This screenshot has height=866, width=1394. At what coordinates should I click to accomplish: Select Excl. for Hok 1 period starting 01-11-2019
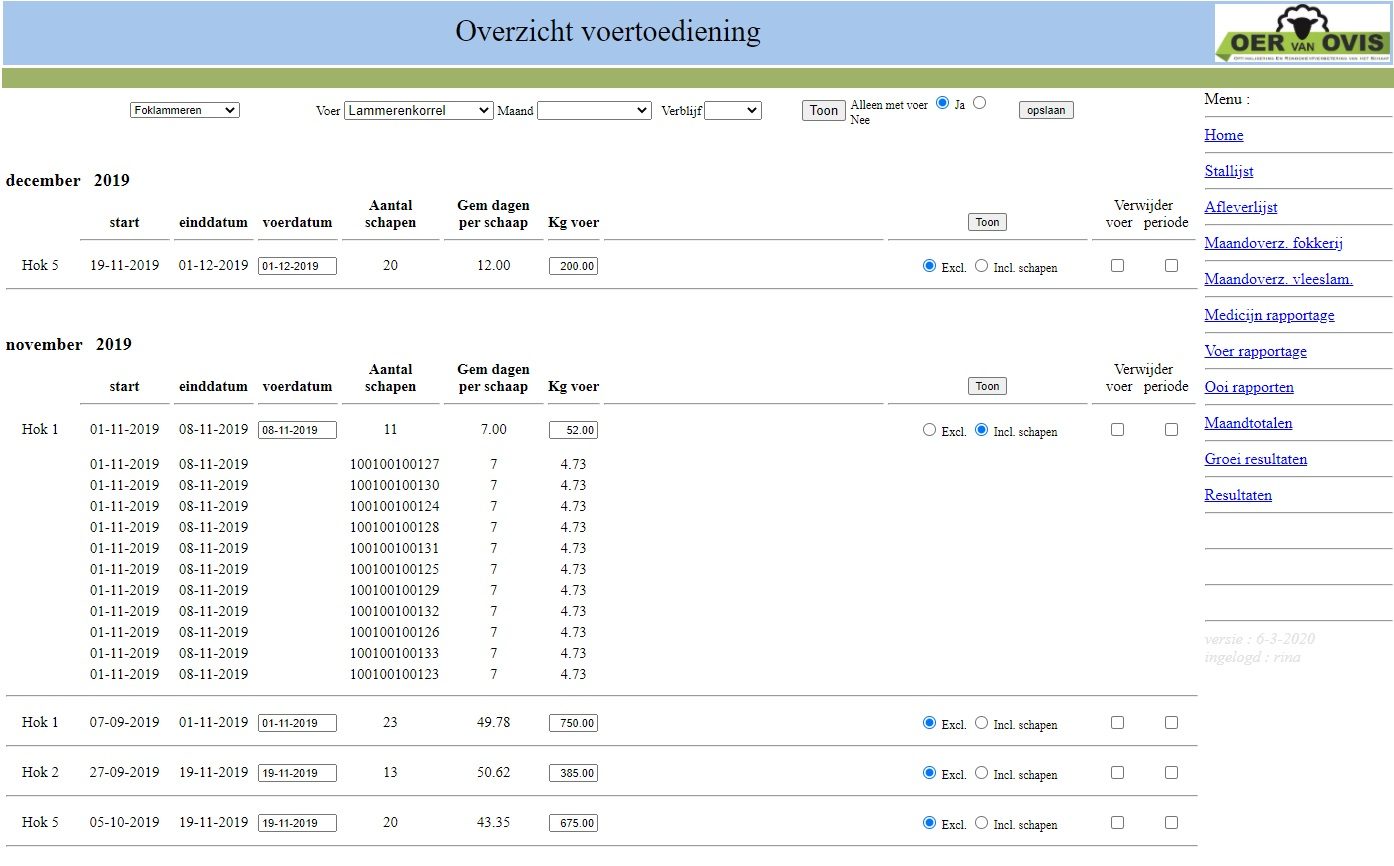pos(929,430)
